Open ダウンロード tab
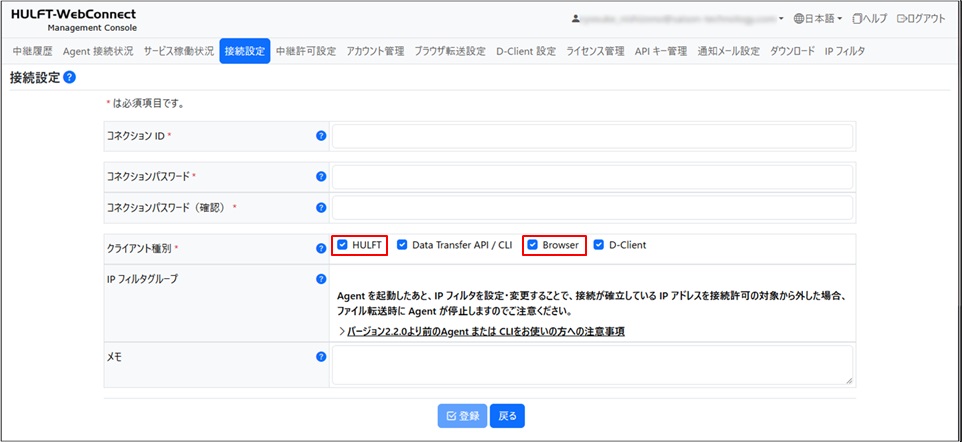The height and width of the screenshot is (442, 962). (793, 52)
